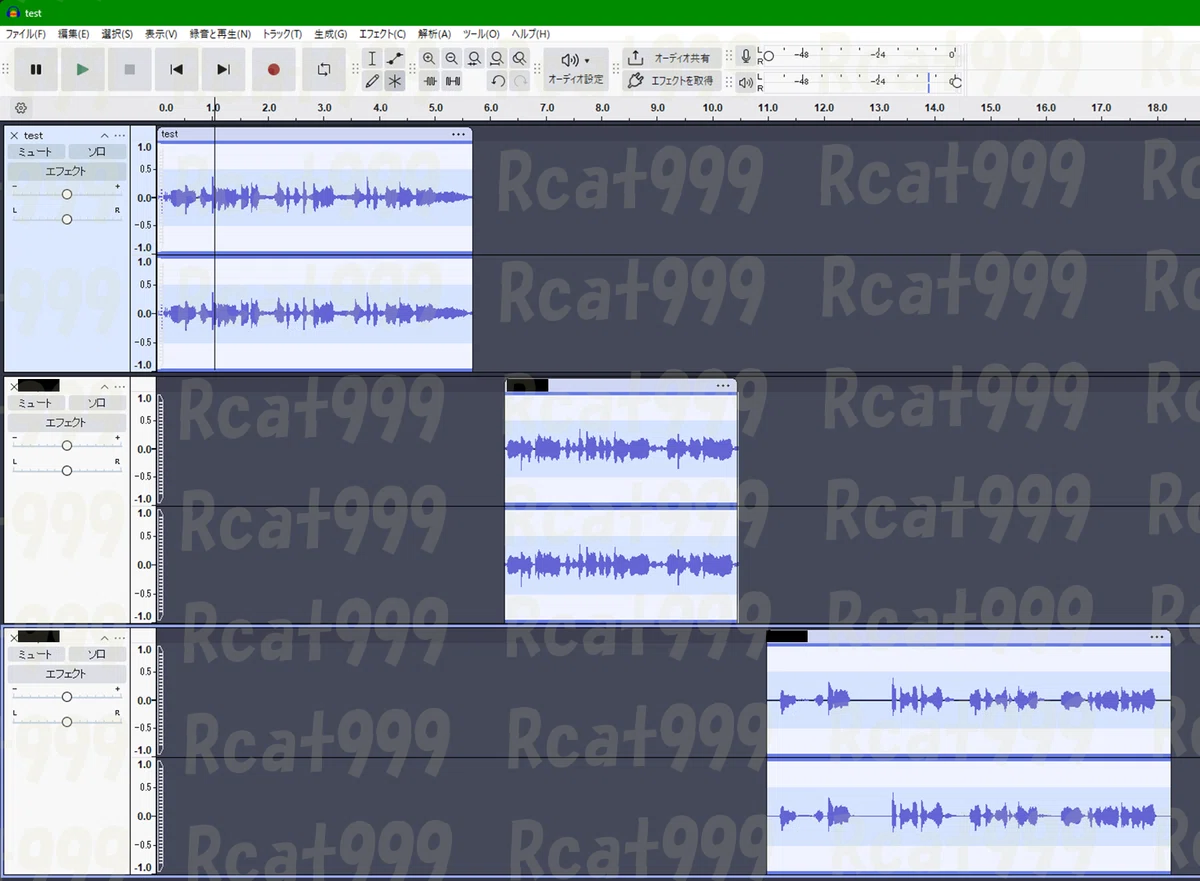Zoom in on the waveform
This screenshot has height=881, width=1200.
(x=429, y=59)
